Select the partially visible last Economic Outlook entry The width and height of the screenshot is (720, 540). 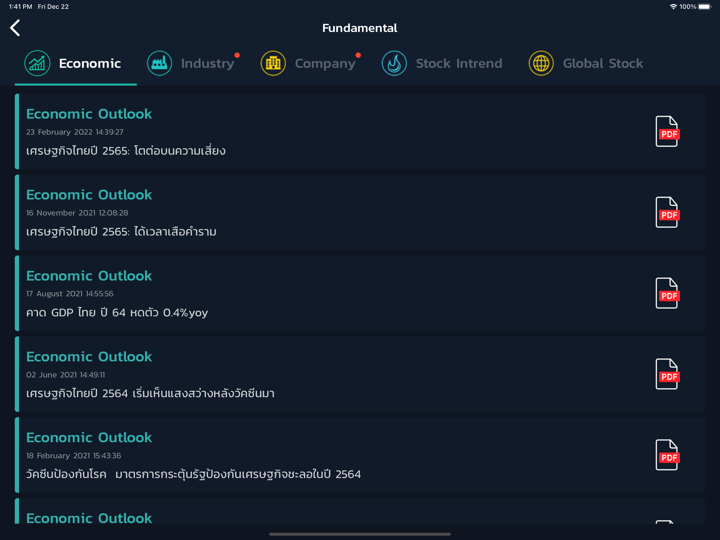(89, 517)
